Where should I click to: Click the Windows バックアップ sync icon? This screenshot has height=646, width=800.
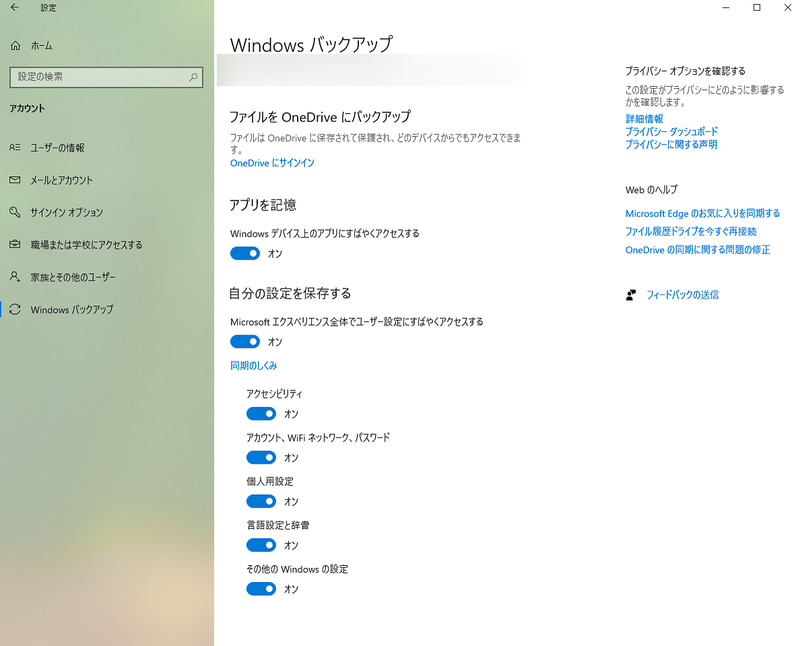pyautogui.click(x=15, y=310)
